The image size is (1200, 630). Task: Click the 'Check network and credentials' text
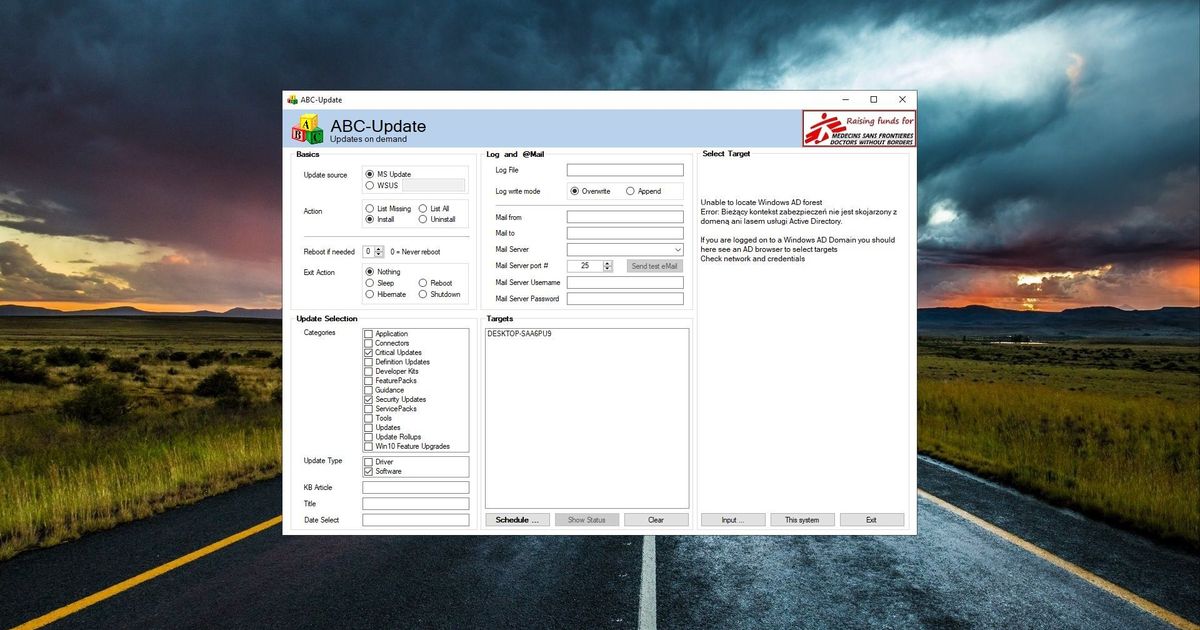[x=753, y=259]
